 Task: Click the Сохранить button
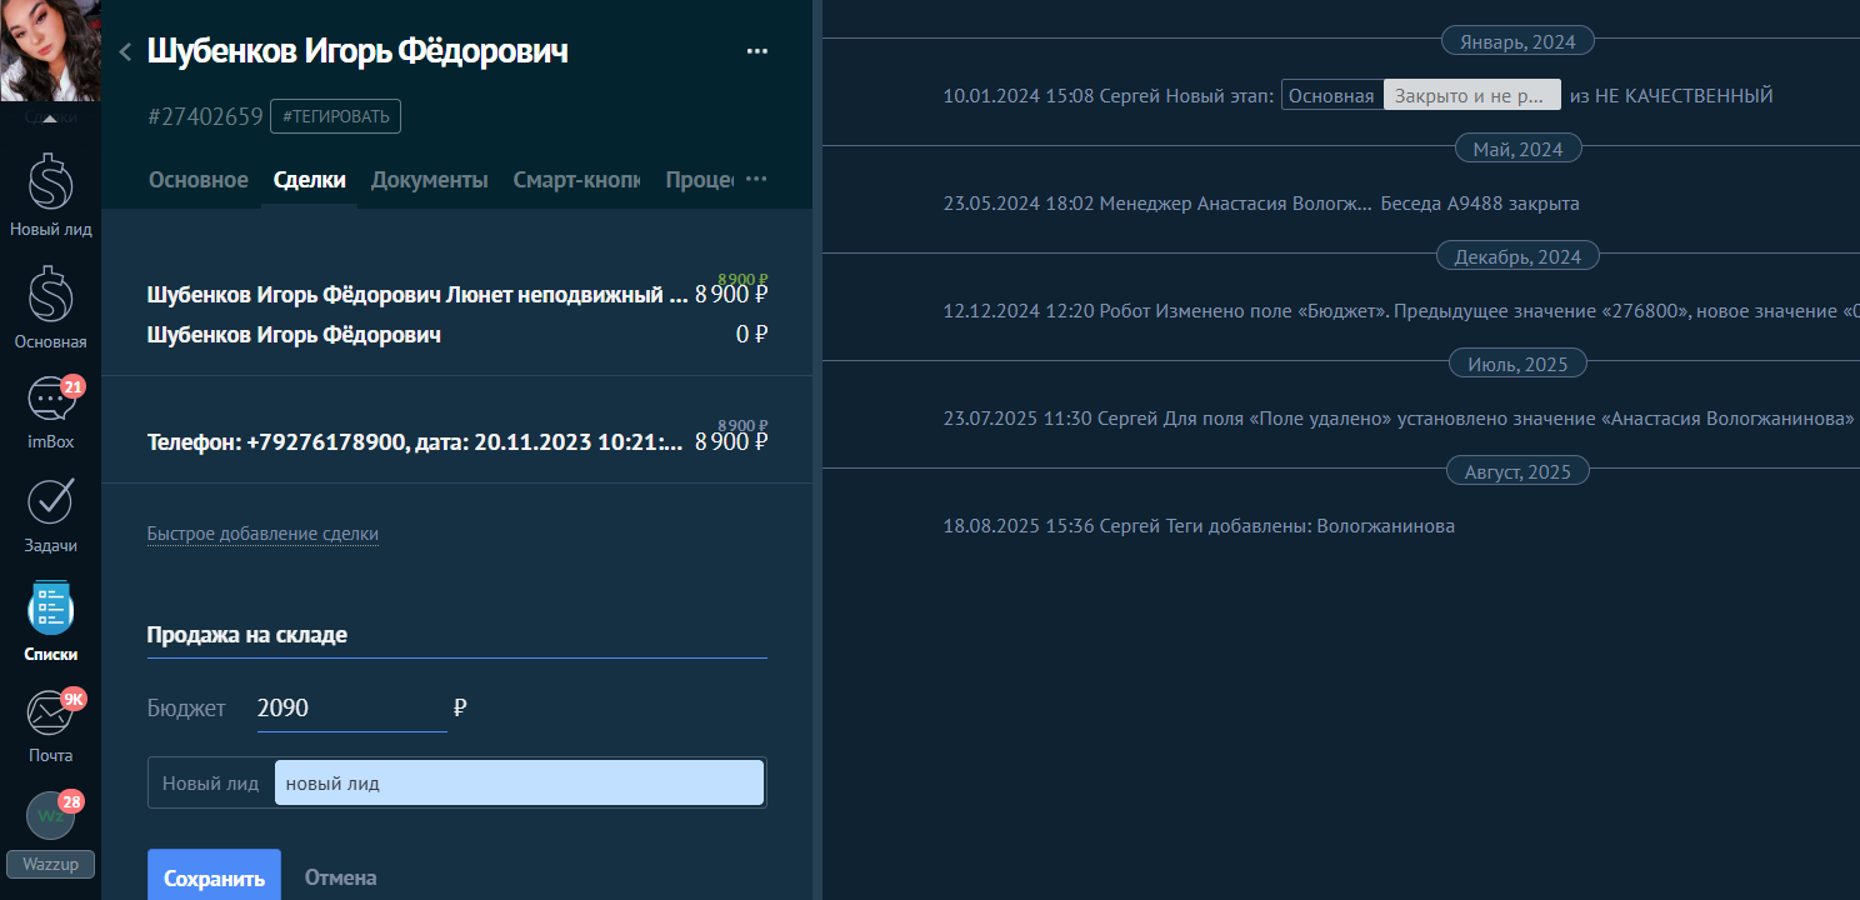214,877
